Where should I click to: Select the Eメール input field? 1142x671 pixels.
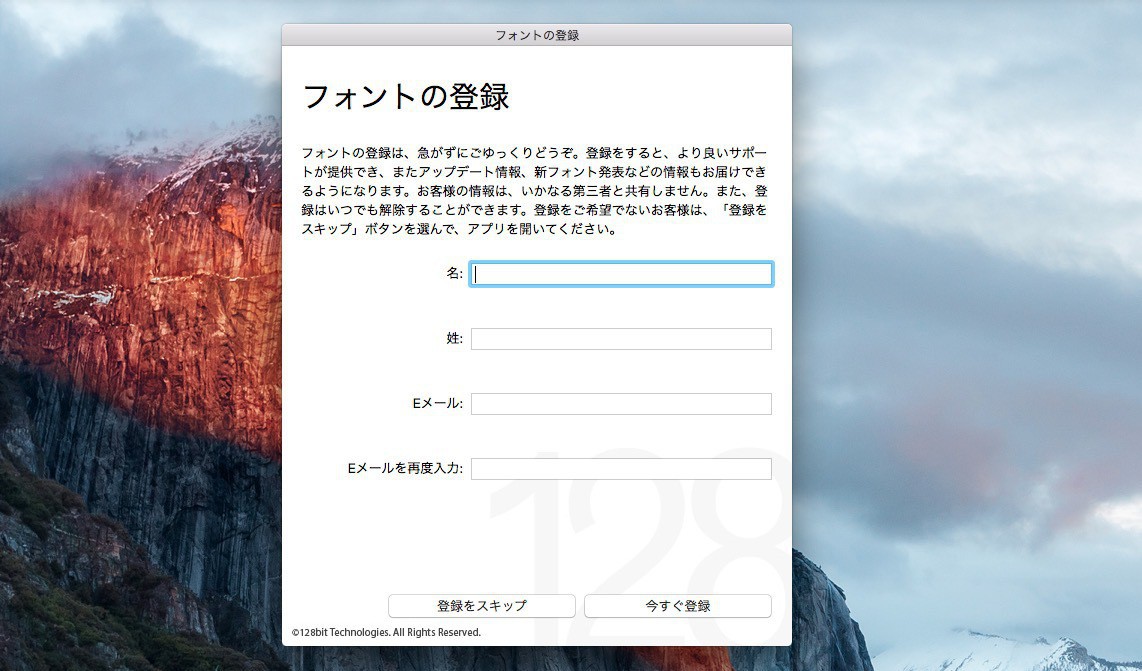click(621, 404)
